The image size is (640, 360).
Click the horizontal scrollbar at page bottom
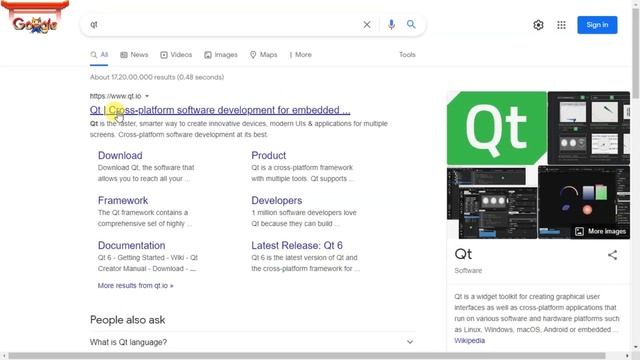(x=307, y=356)
